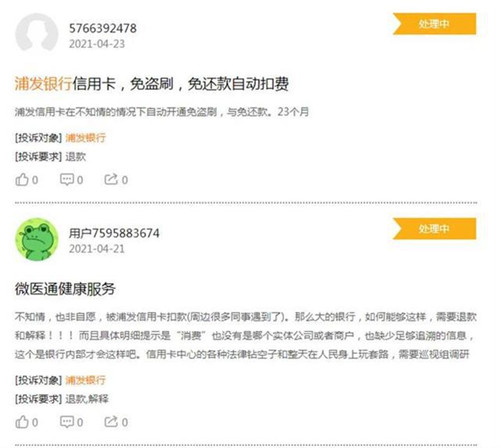Open the green frog avatar of 用户7595883674

click(37, 239)
